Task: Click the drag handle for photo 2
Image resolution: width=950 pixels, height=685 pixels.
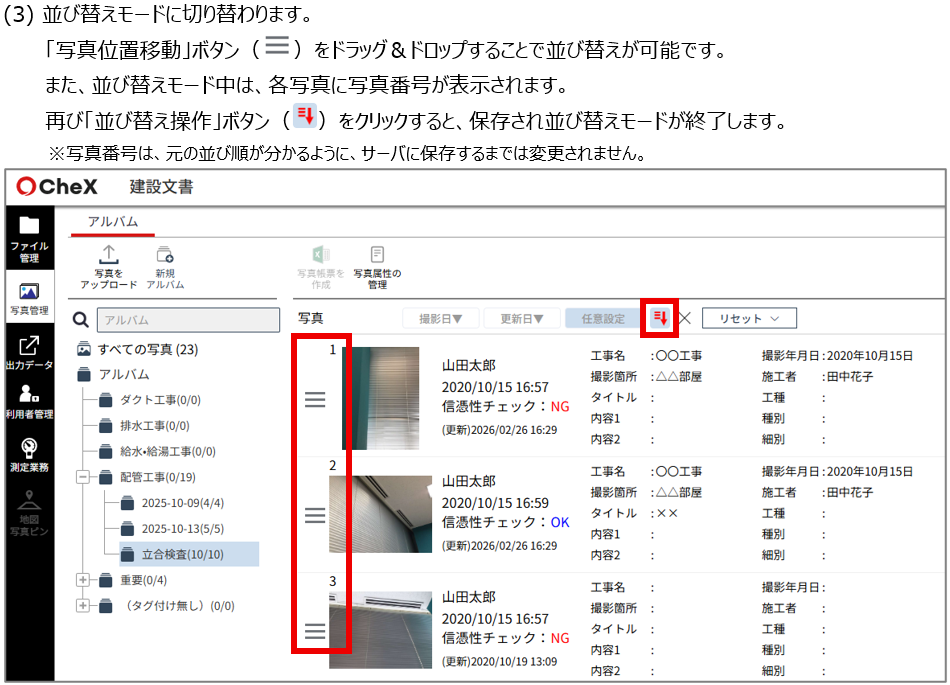Action: pyautogui.click(x=315, y=515)
